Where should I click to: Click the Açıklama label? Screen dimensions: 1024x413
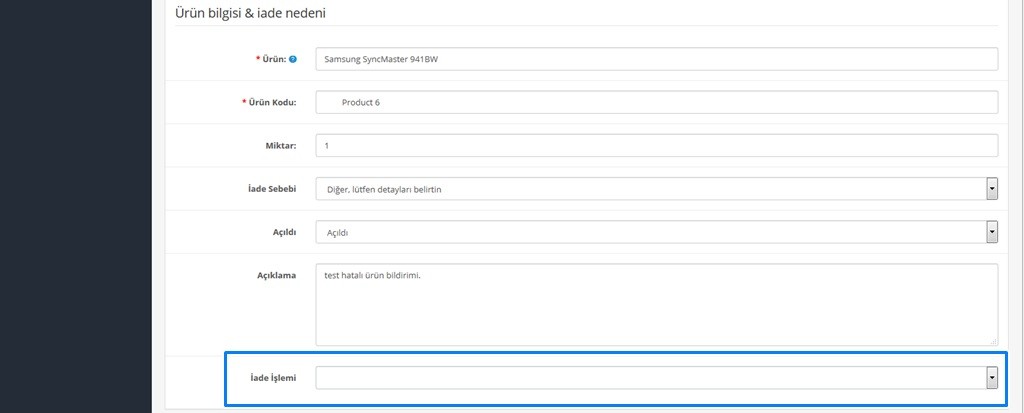(276, 275)
